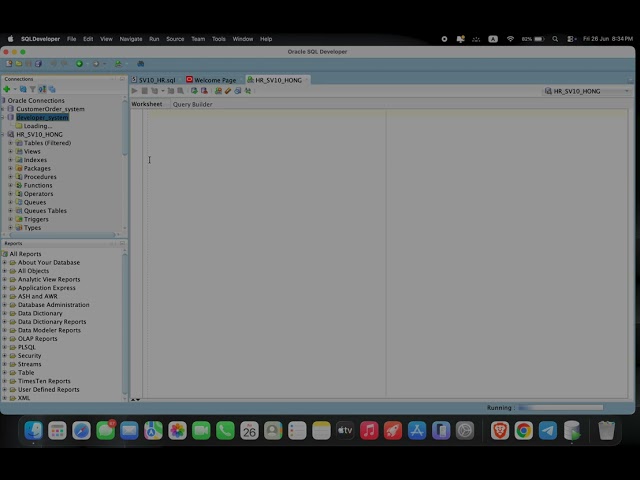Open Brave browser from the dock
This screenshot has width=640, height=480.
(500, 431)
